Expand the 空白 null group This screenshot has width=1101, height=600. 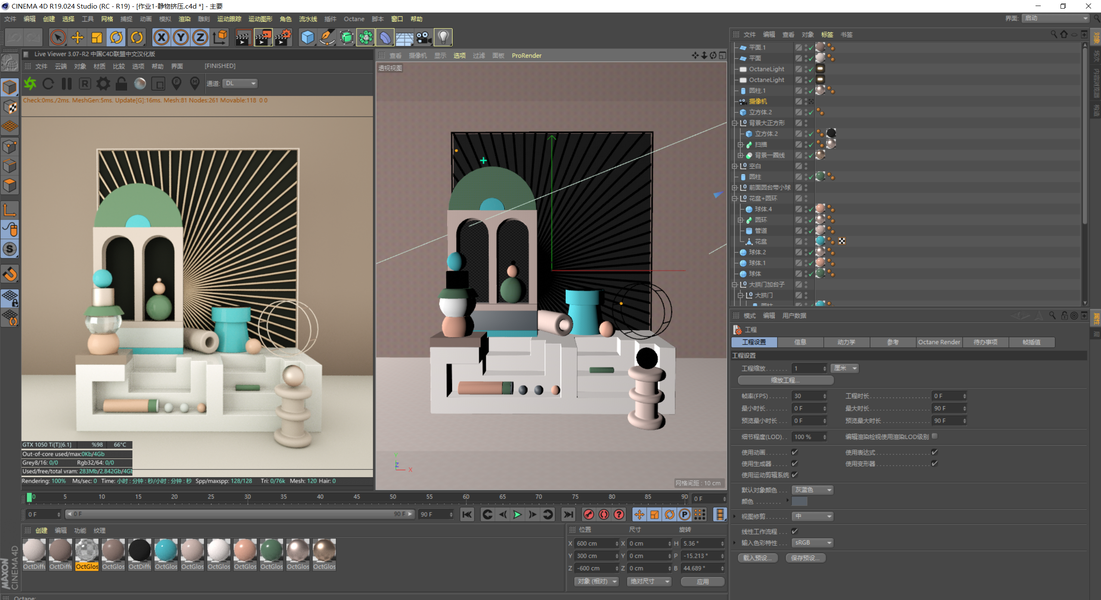[x=735, y=166]
